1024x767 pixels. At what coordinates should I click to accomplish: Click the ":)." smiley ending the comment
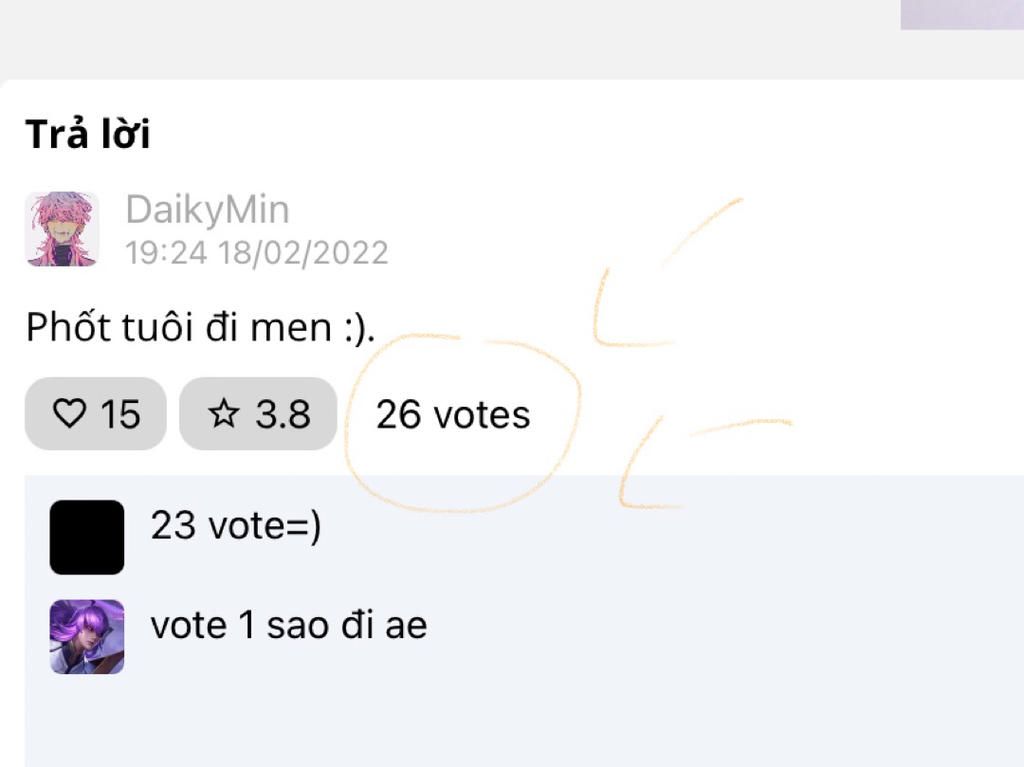(358, 328)
